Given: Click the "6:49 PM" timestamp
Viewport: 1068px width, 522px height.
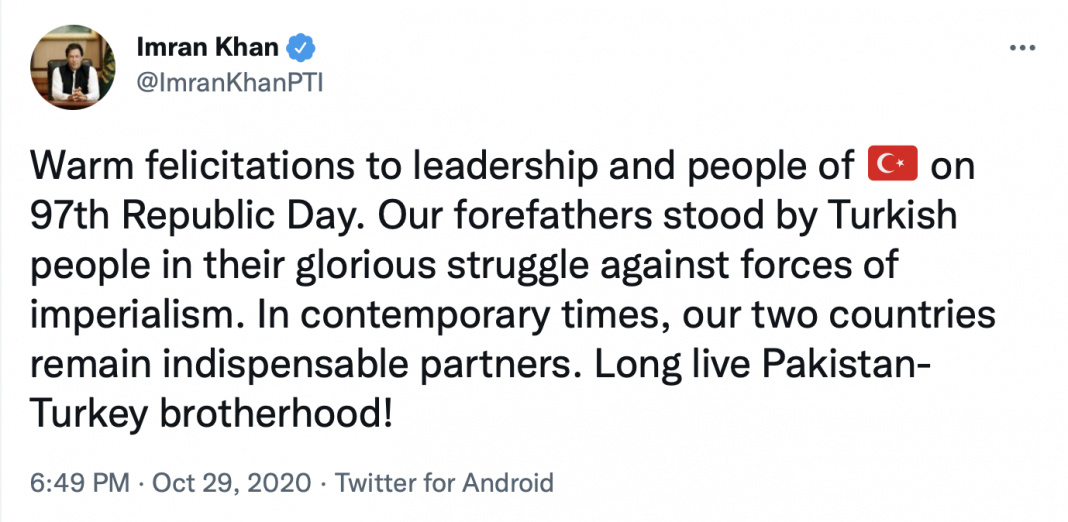Looking at the screenshot, I should (x=80, y=483).
